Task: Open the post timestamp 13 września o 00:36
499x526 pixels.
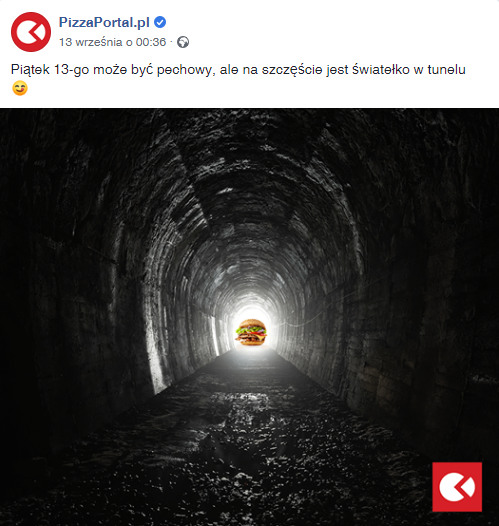Action: click(112, 42)
